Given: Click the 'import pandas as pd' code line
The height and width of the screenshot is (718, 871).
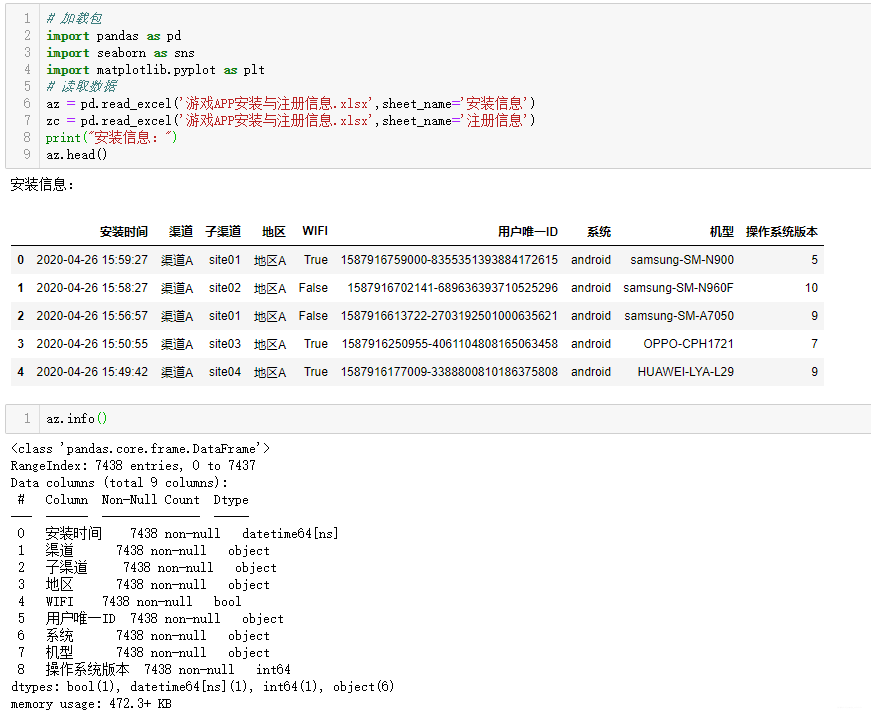Looking at the screenshot, I should coord(114,36).
